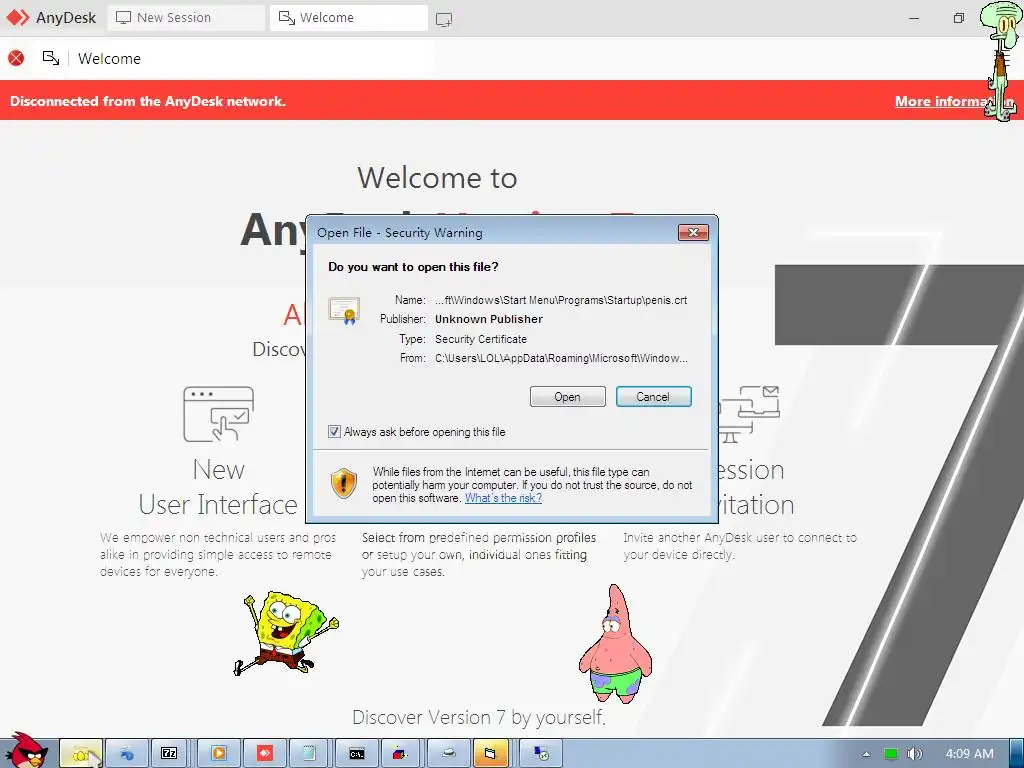The width and height of the screenshot is (1024, 768).
Task: Click the AnyDesk taskbar icon
Action: [264, 754]
